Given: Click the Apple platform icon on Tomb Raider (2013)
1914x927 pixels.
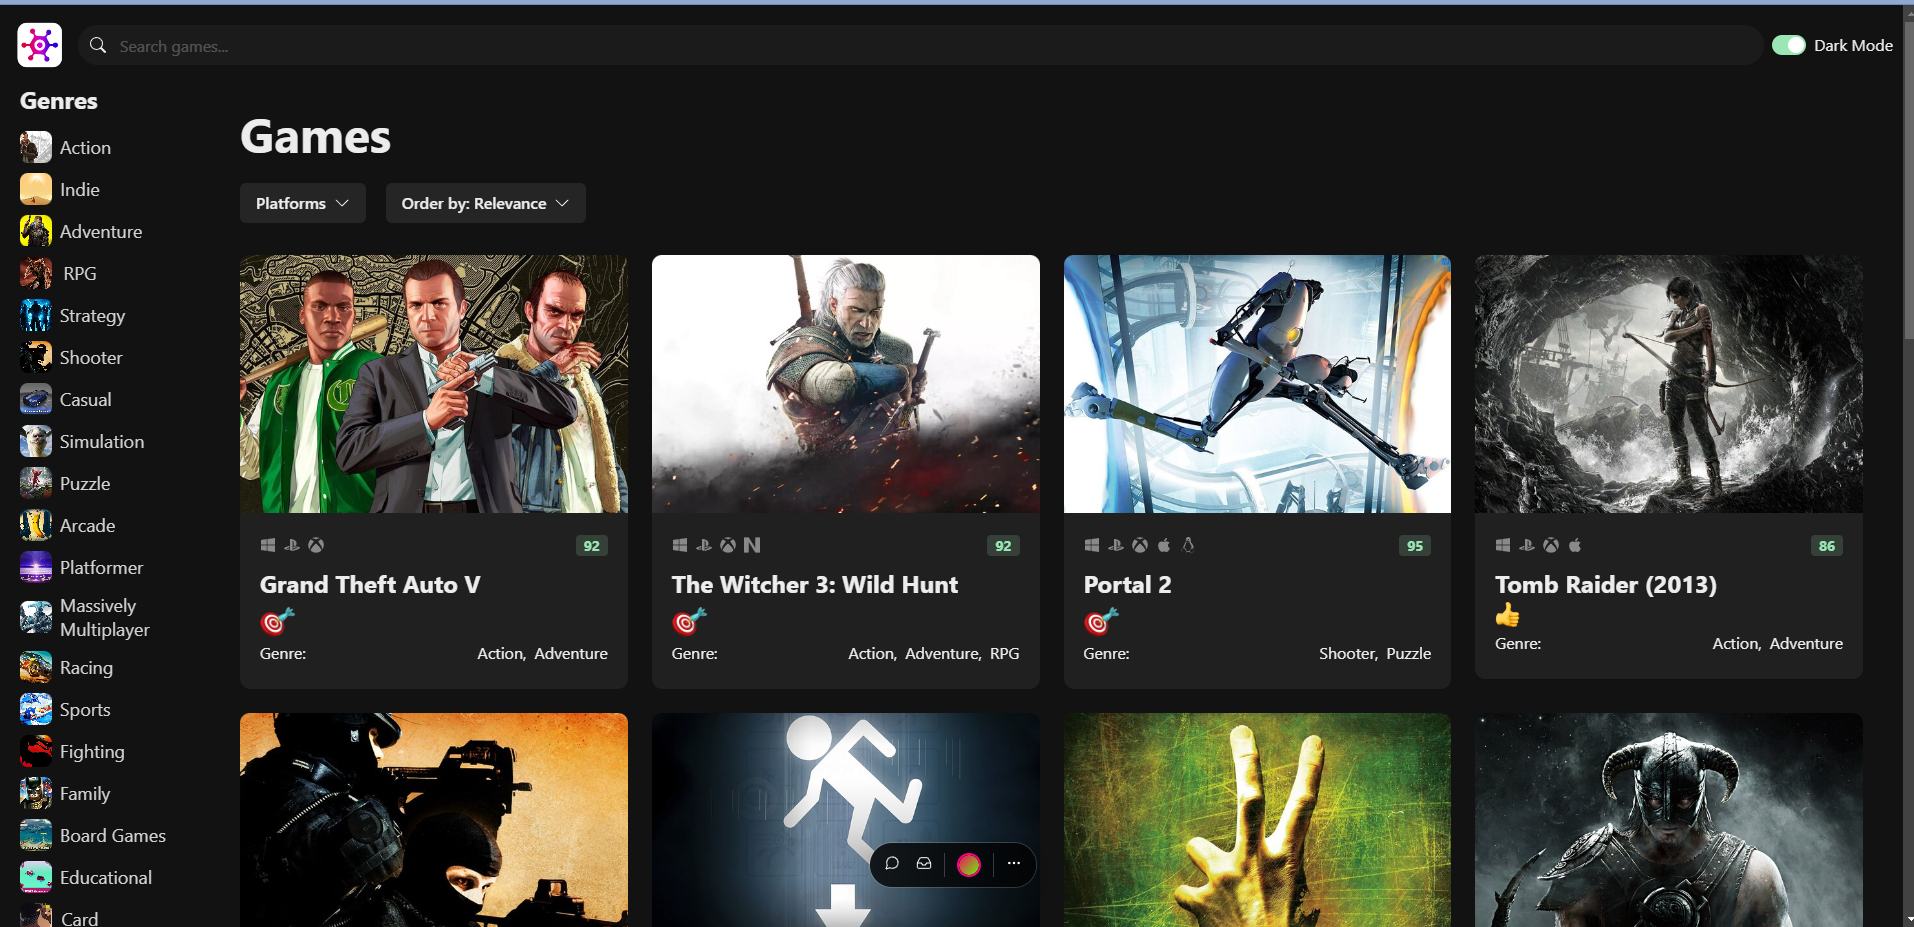Looking at the screenshot, I should (1575, 545).
